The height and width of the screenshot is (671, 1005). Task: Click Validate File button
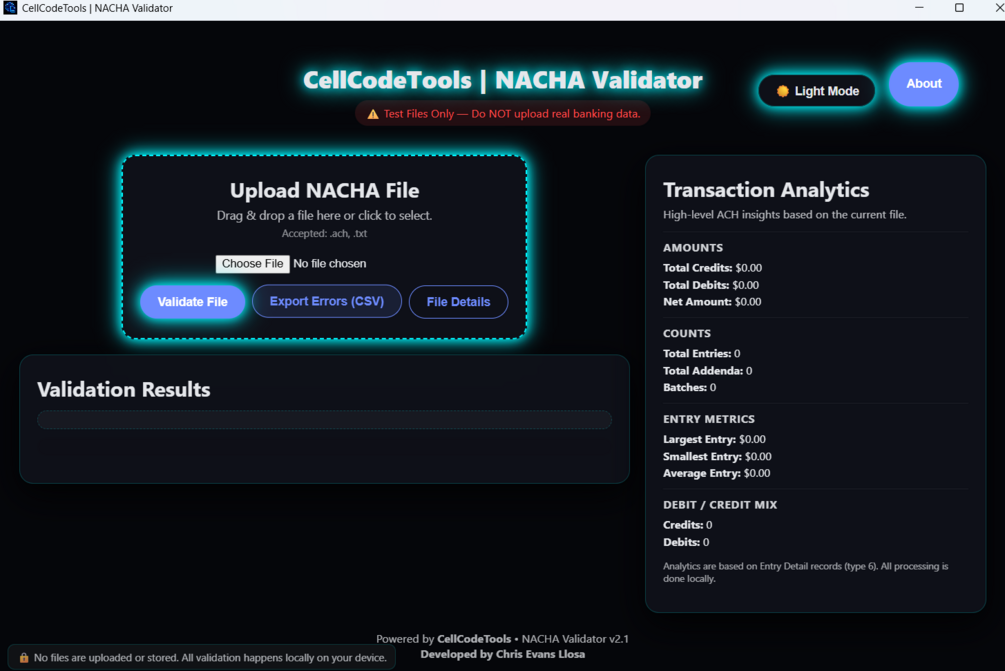coord(192,302)
